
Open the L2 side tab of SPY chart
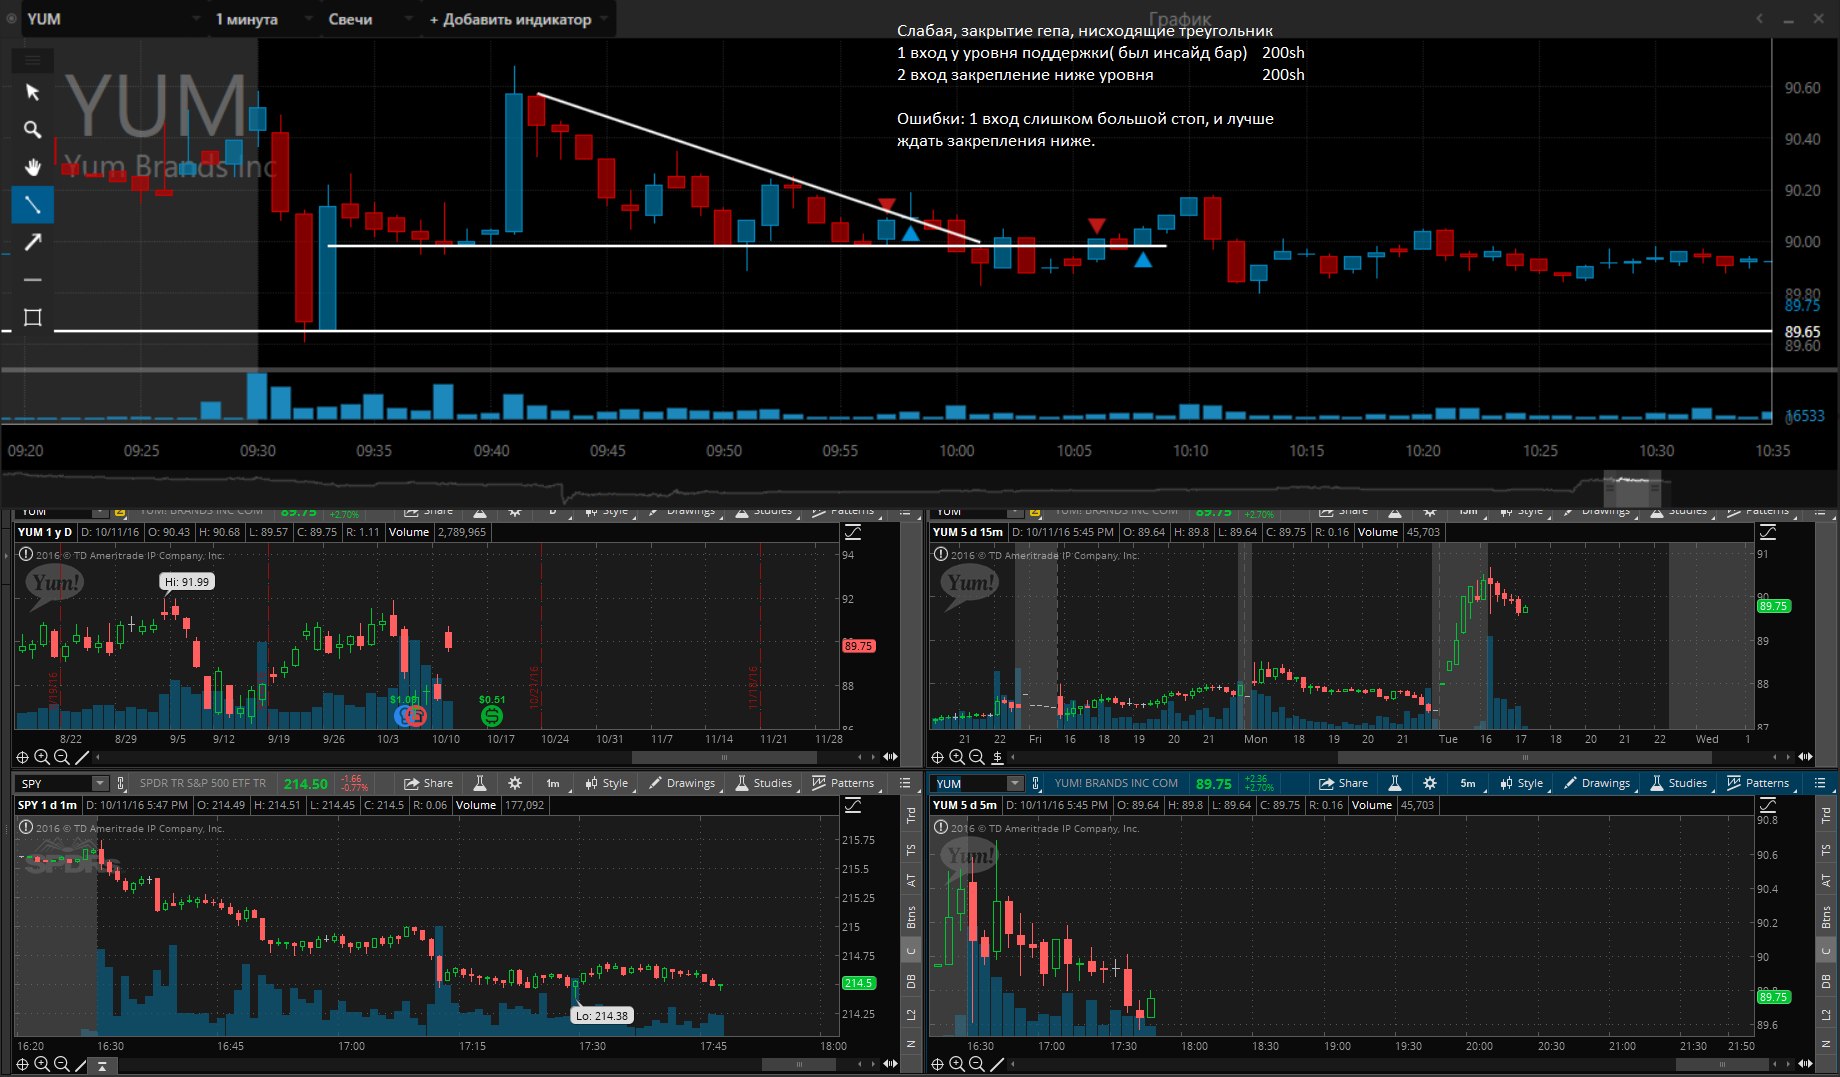point(911,1015)
